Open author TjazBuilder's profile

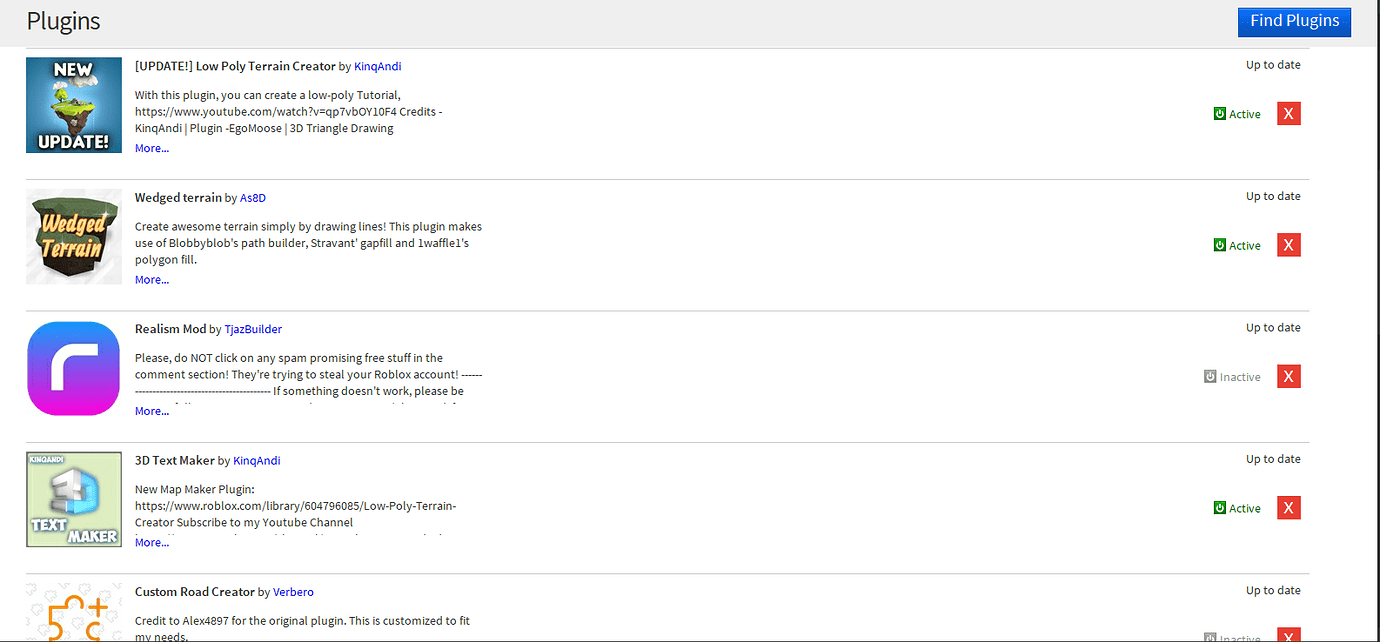[x=252, y=328]
